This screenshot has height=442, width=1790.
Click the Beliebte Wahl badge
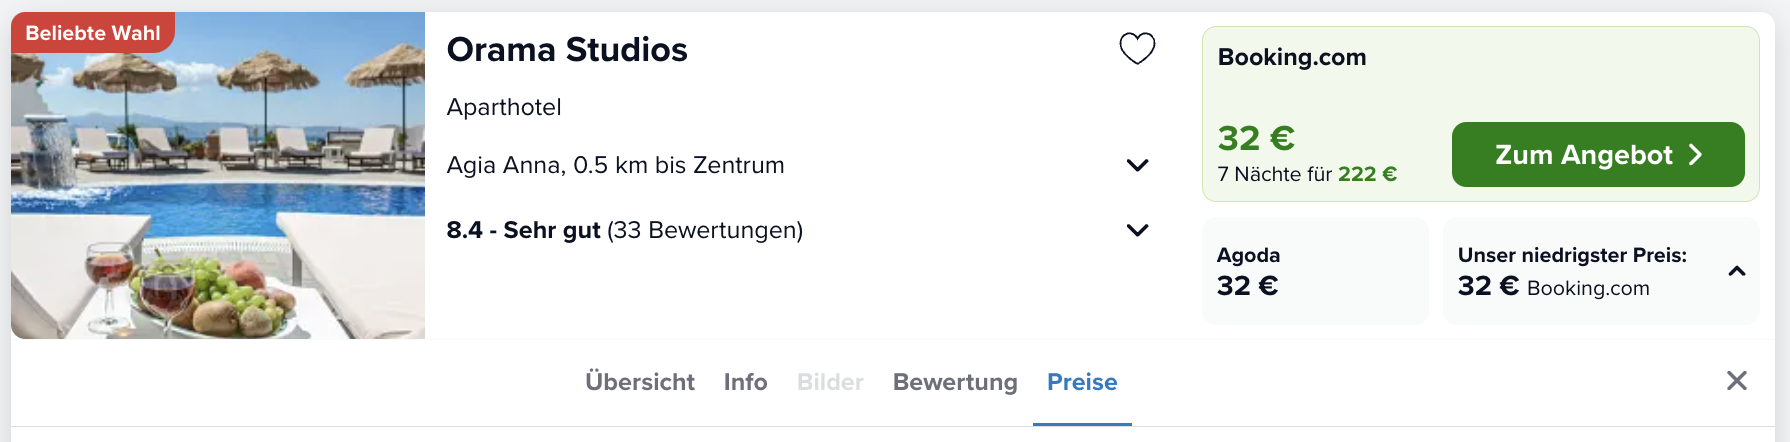point(93,32)
